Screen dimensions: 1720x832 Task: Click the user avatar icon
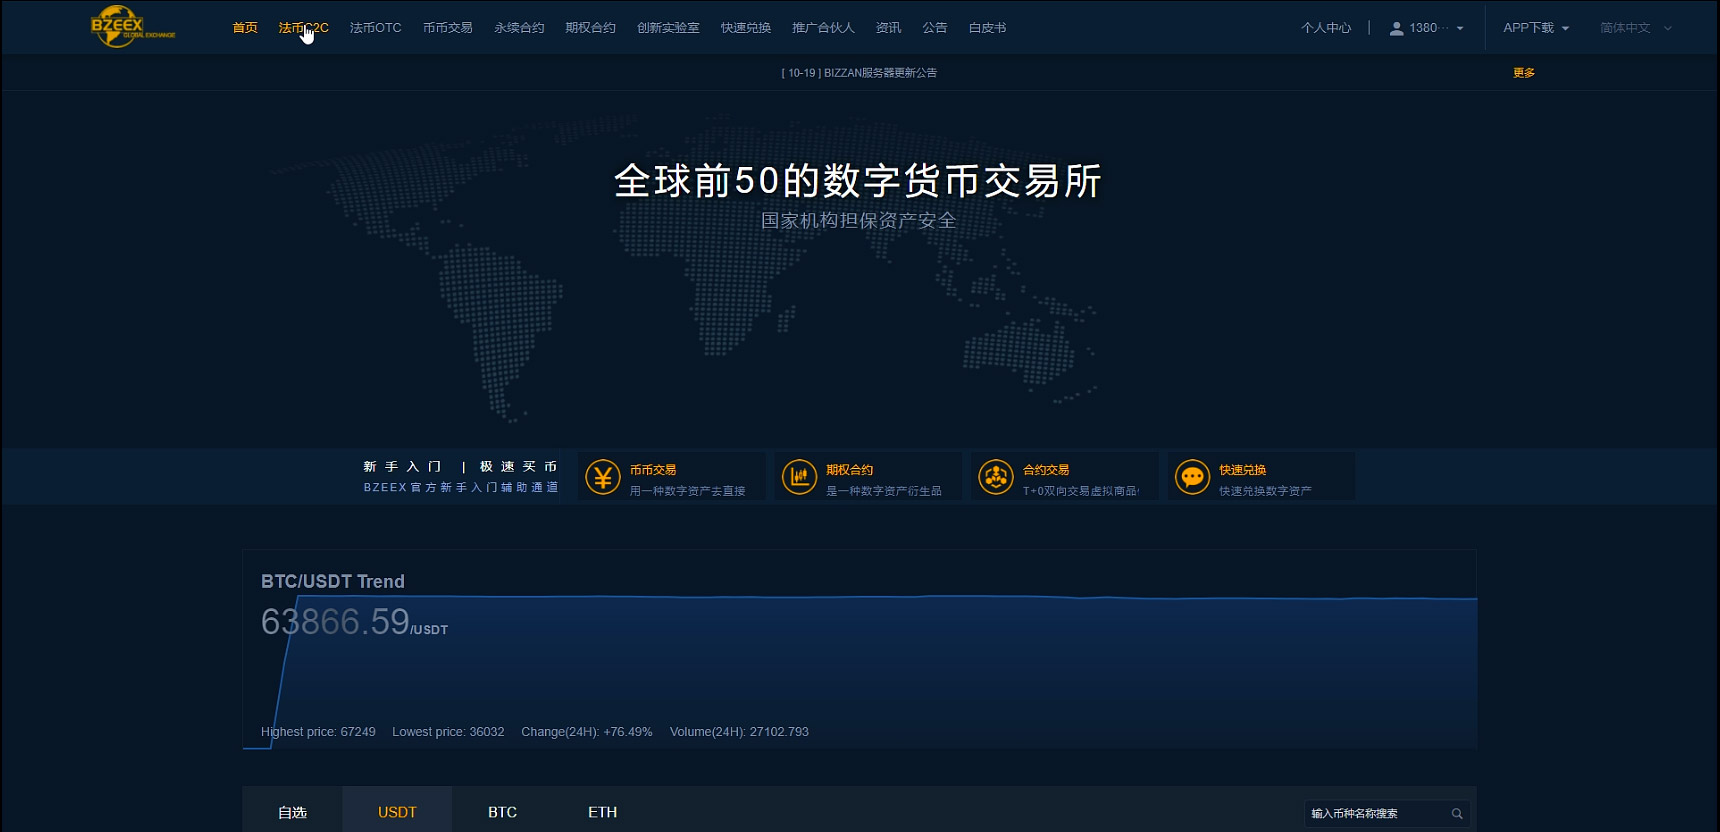[x=1396, y=29]
